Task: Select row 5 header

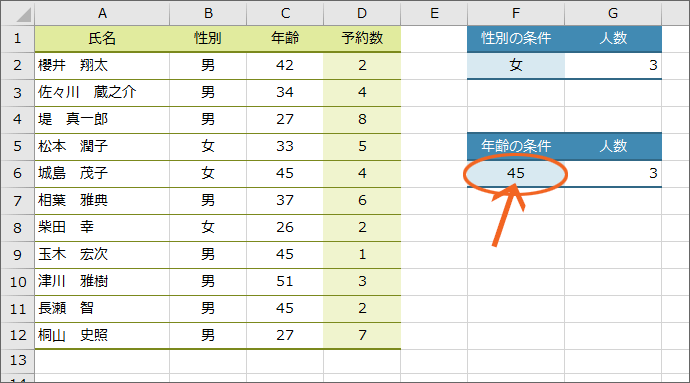Action: (x=18, y=147)
